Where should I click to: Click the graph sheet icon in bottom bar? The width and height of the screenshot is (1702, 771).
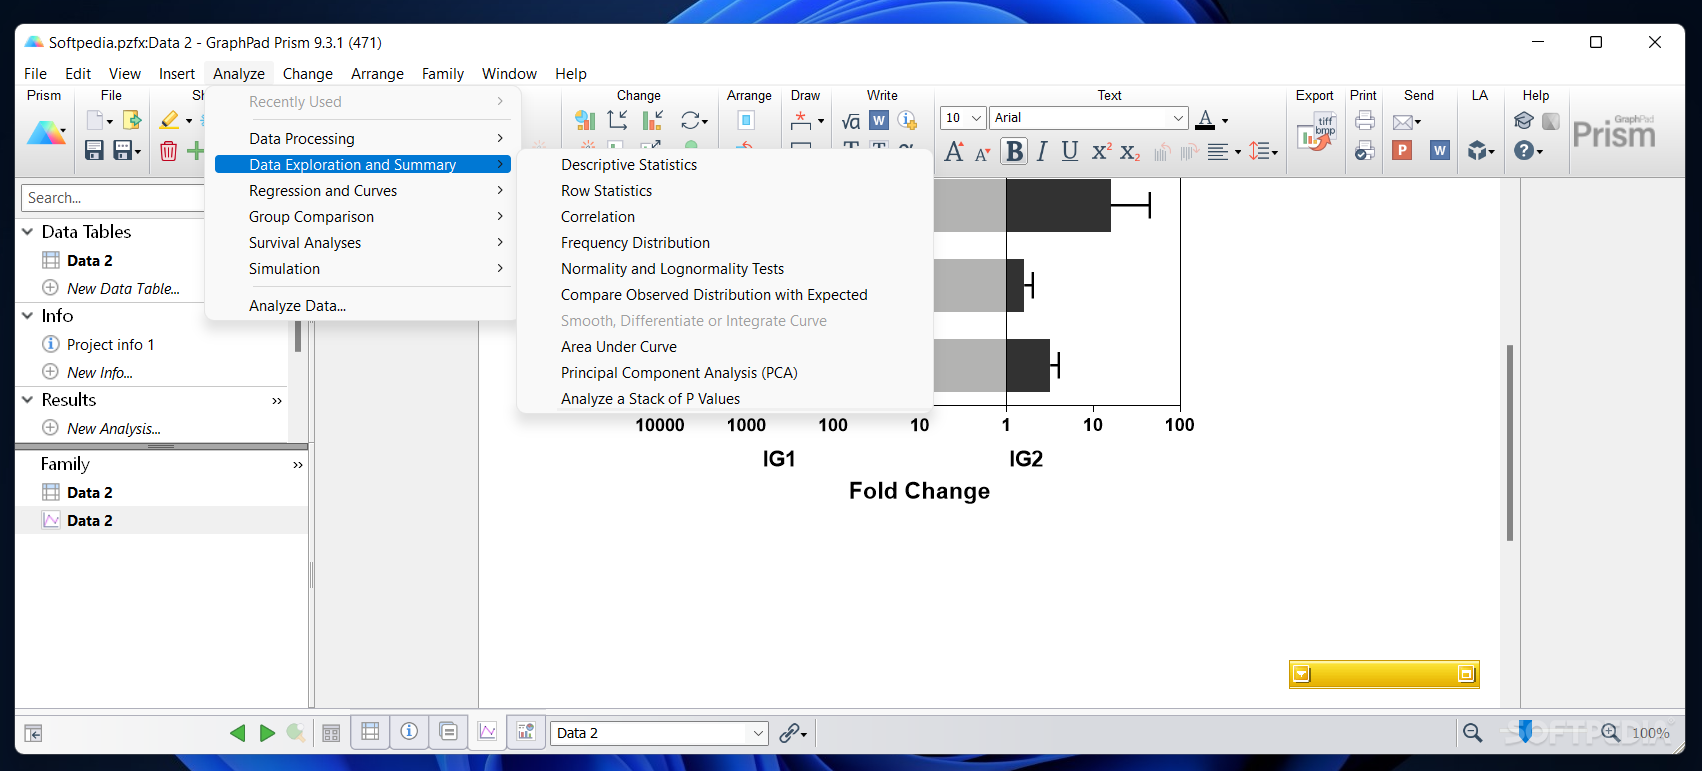(487, 732)
